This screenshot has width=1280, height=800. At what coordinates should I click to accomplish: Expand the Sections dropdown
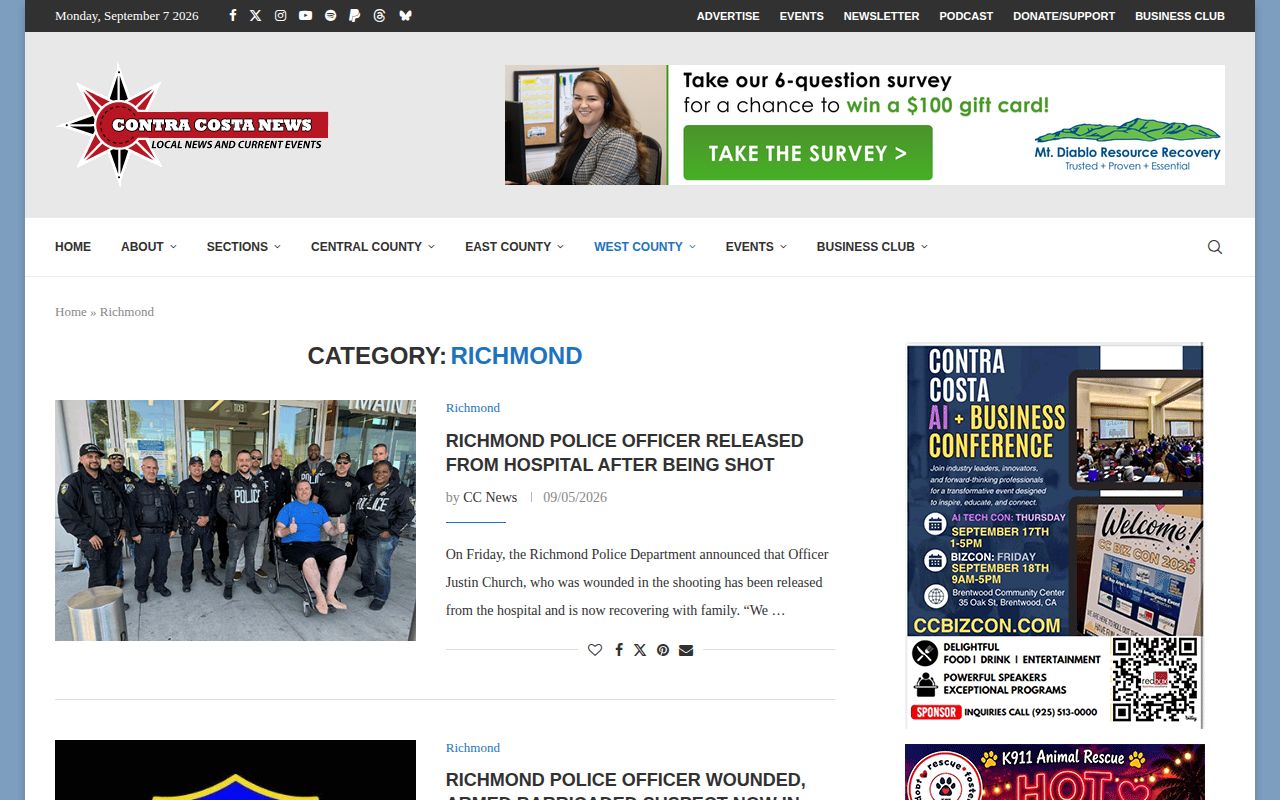click(244, 247)
